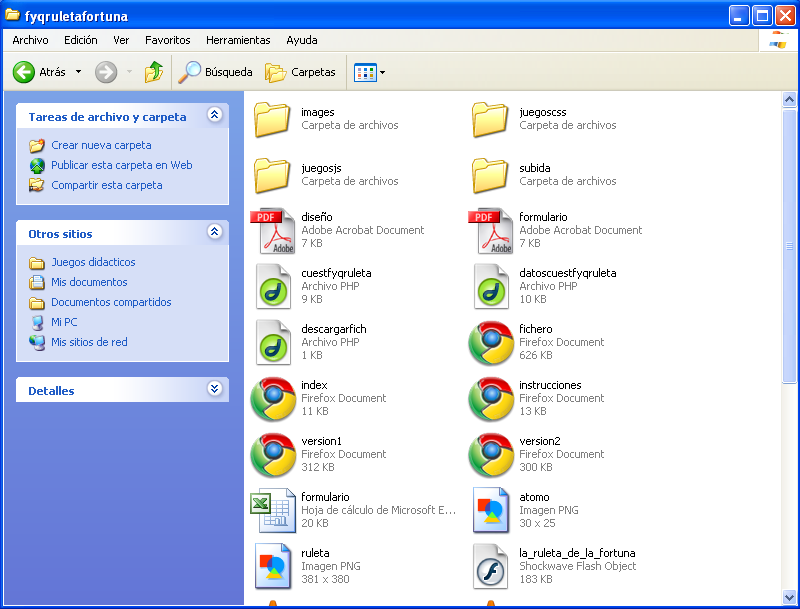This screenshot has width=800, height=609.
Task: Open the Views dropdown button
Action: coord(370,72)
